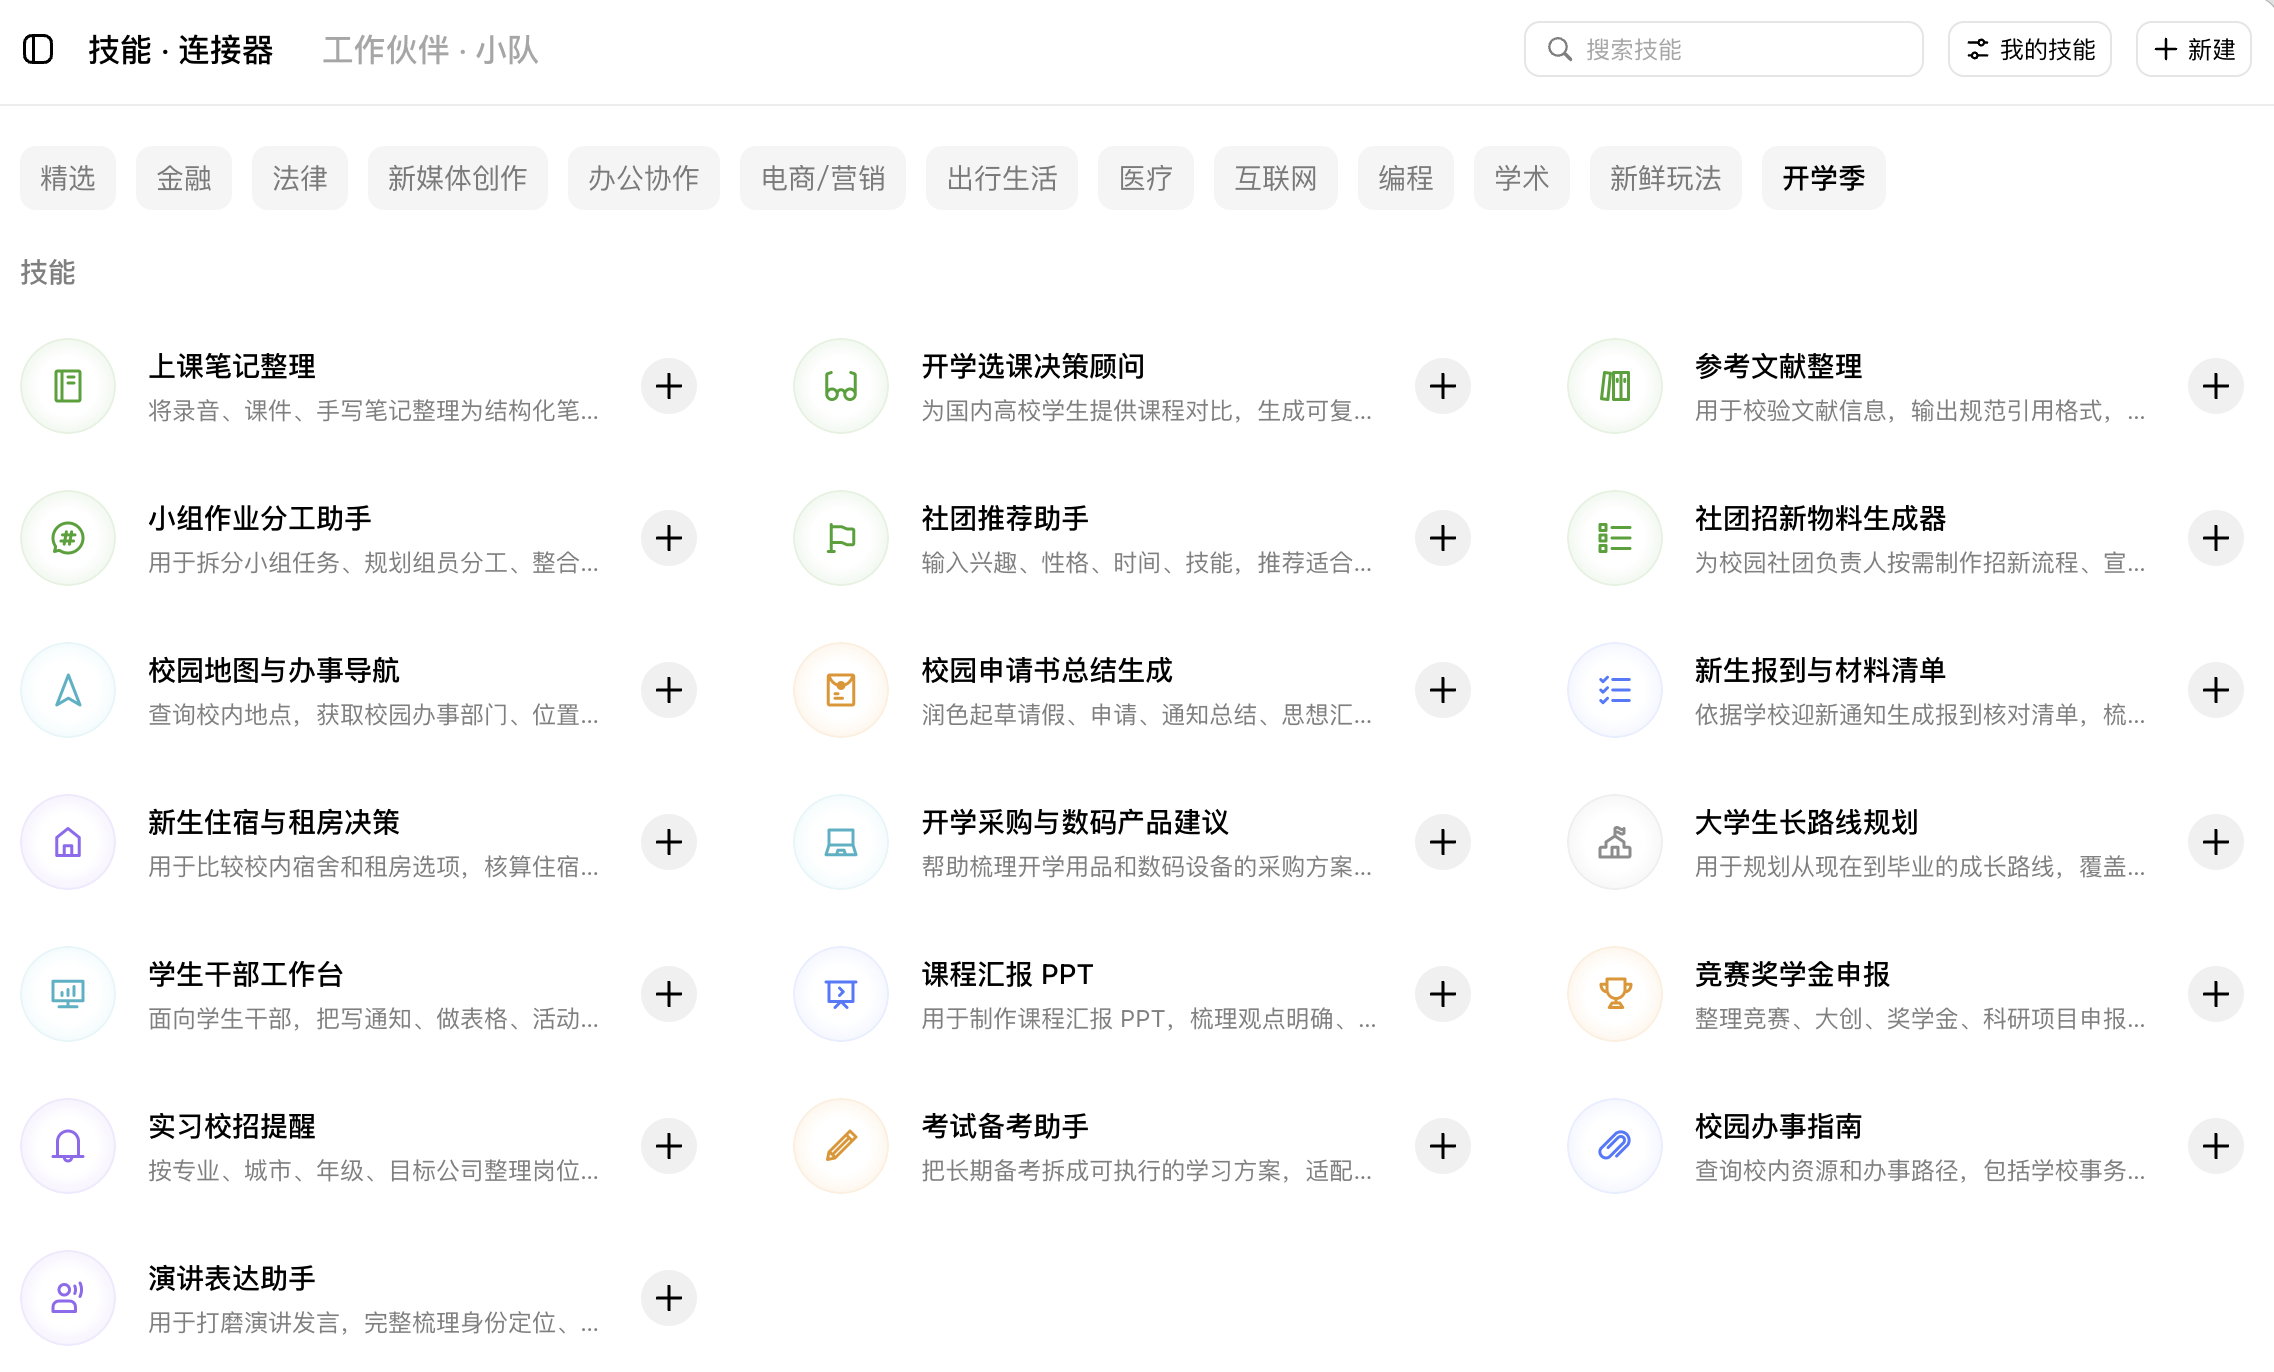Add the 上课笔记整理 skill with plus
Image resolution: width=2274 pixels, height=1372 pixels.
coord(669,386)
